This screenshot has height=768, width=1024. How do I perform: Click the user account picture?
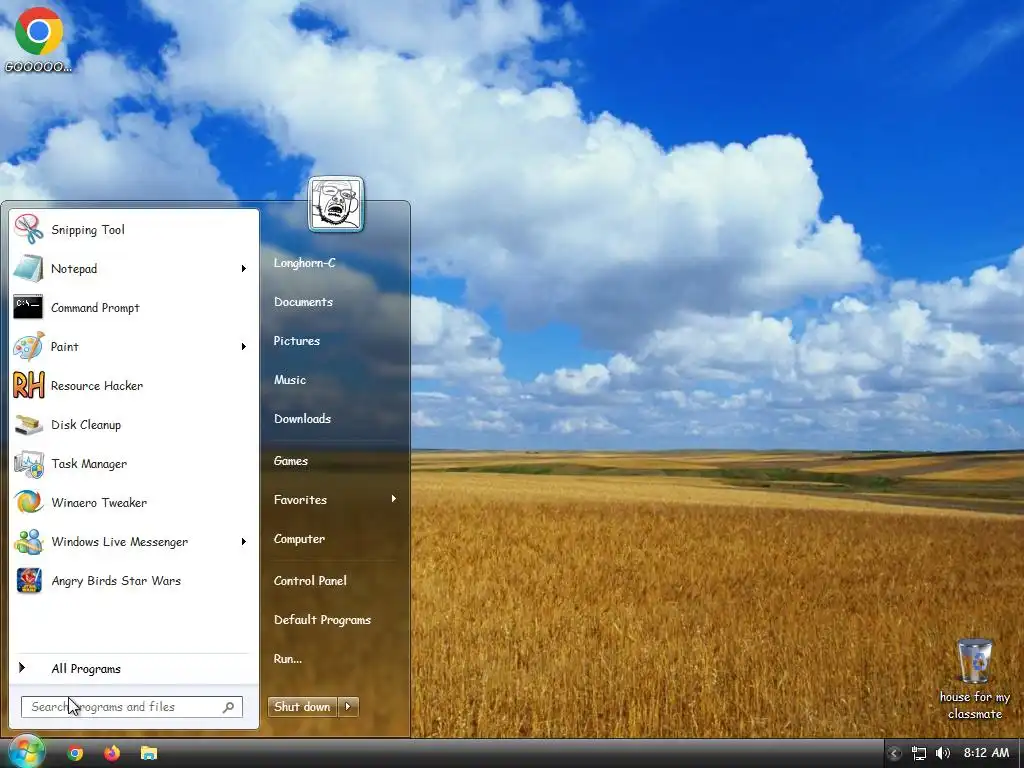click(336, 204)
